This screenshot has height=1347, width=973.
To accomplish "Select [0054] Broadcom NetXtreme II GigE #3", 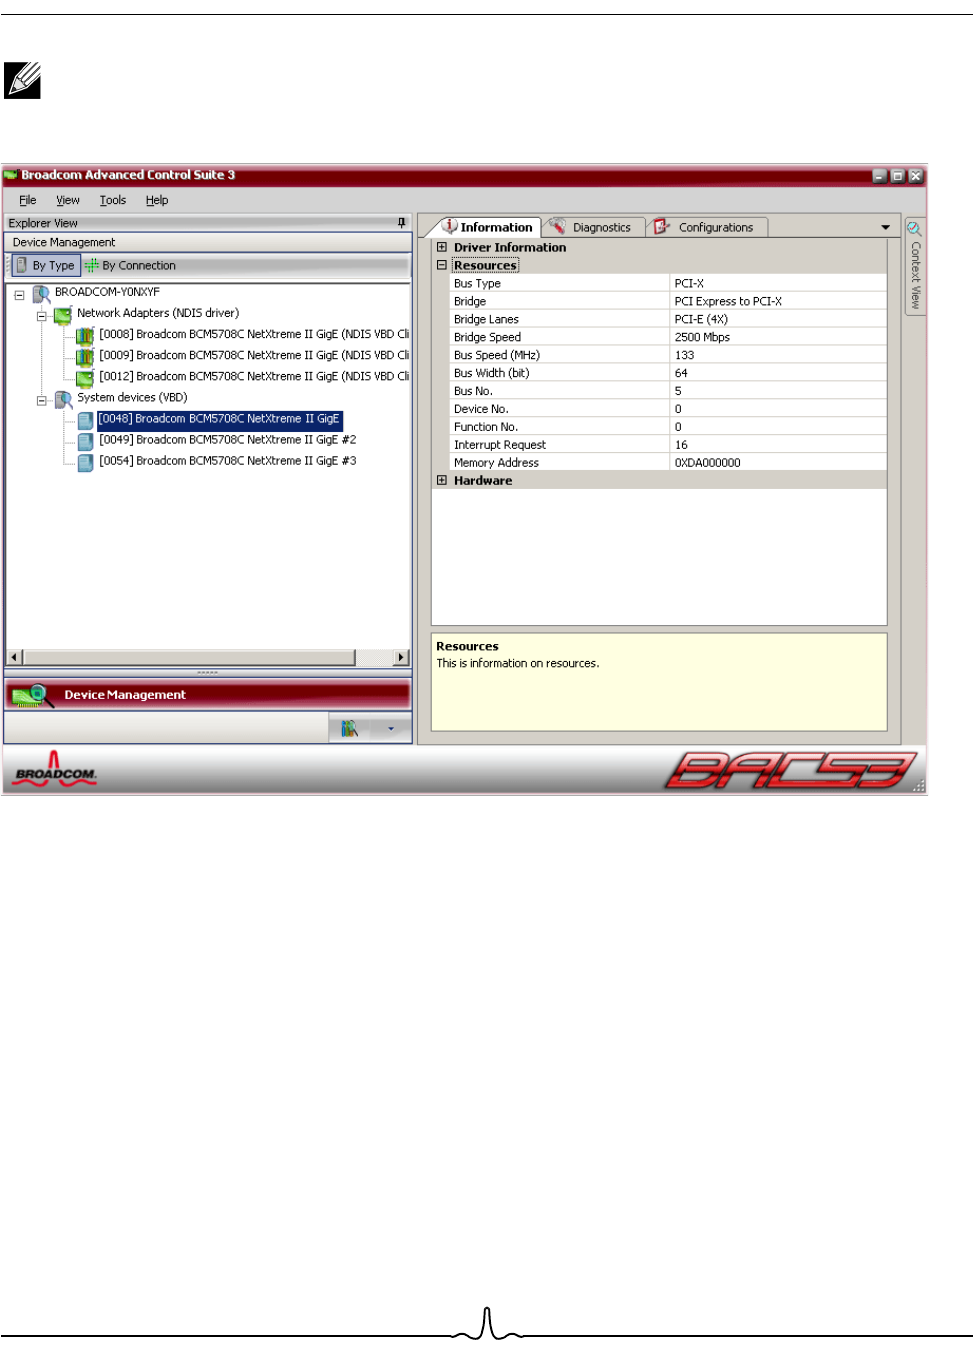I will (228, 461).
